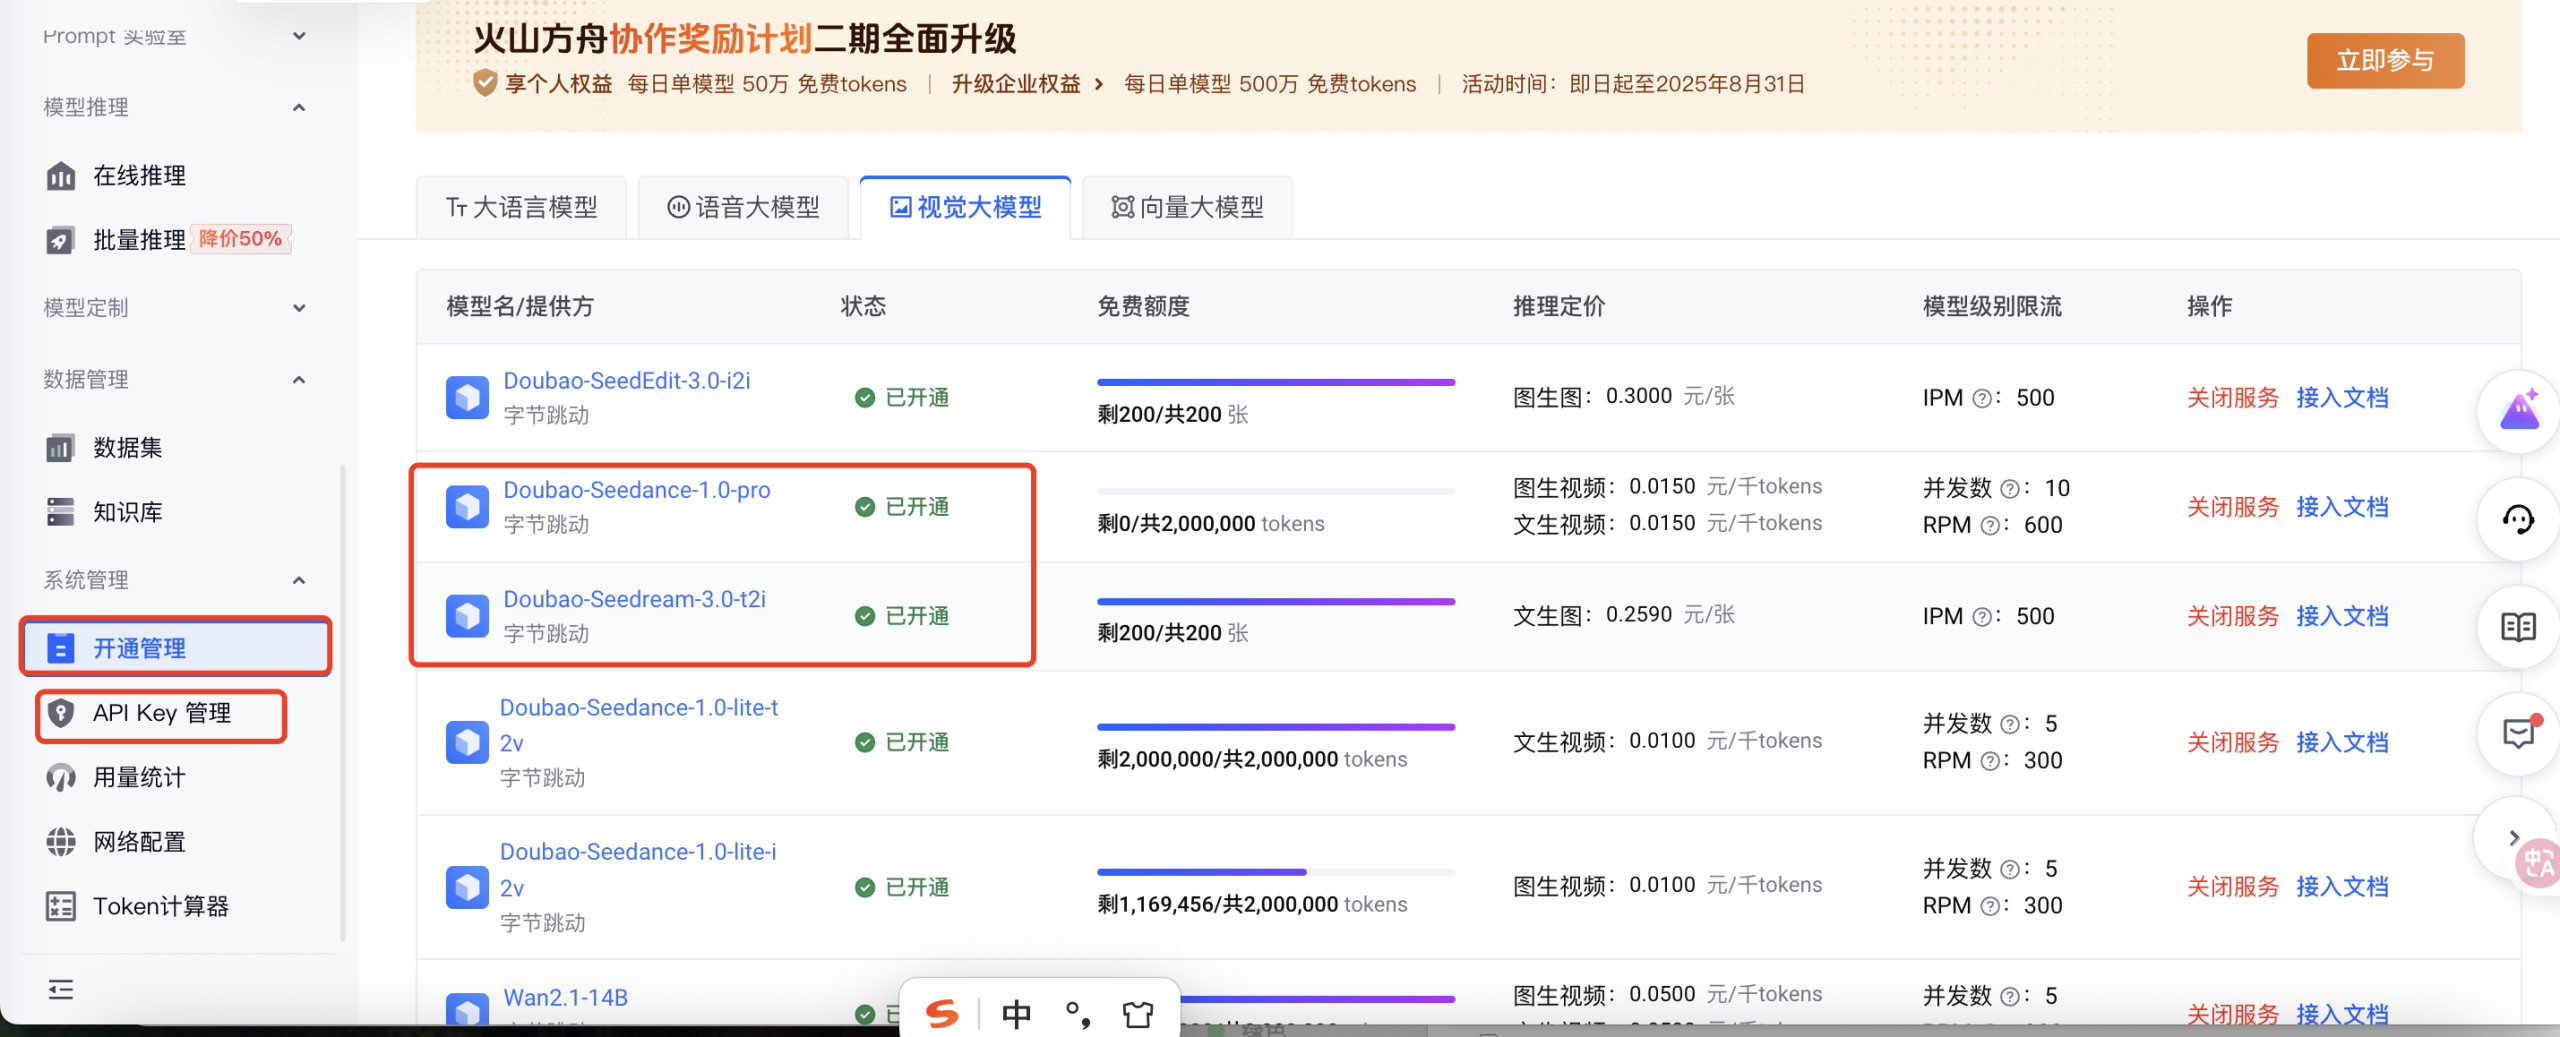Screen dimensions: 2560x1037
Task: Switch to the 向量大模型 tab
Action: (x=1187, y=207)
